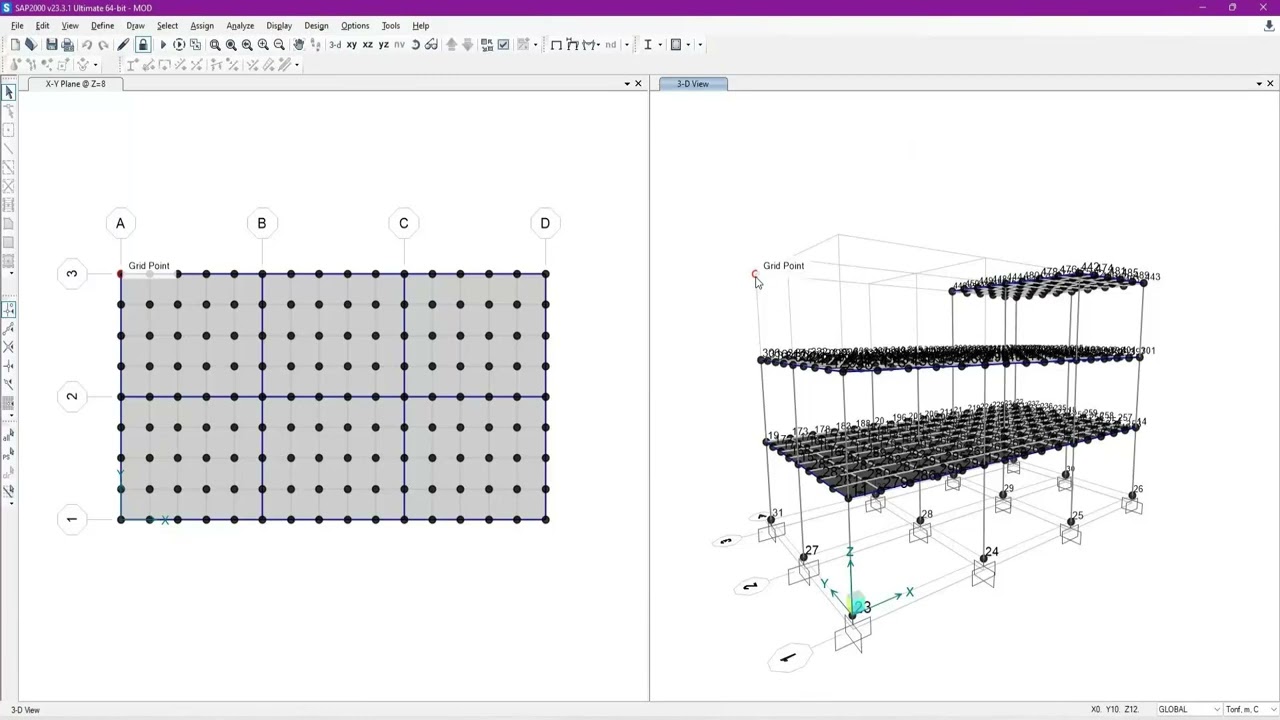Expand the 3-D View window options arrow
Viewport: 1280px width, 720px height.
(1258, 84)
